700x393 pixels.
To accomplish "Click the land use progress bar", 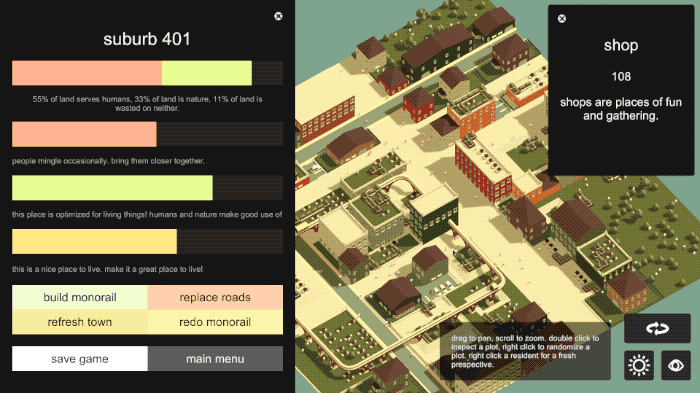I will point(147,73).
